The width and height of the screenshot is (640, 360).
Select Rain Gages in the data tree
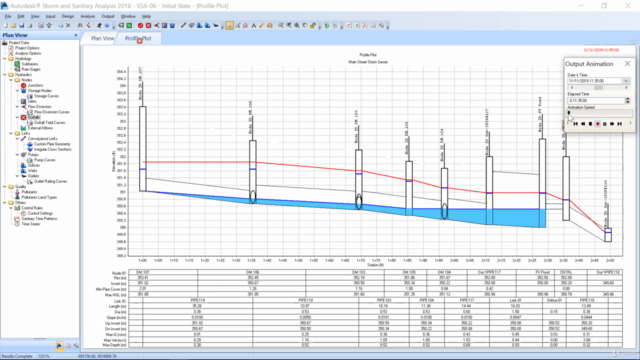31,69
